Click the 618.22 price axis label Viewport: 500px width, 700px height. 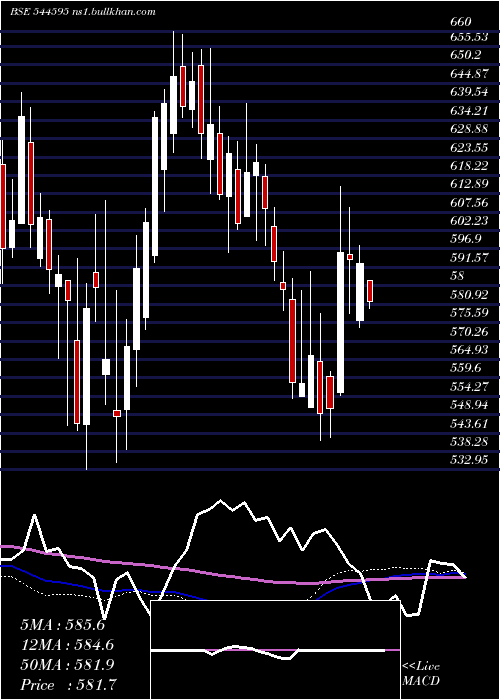469,166
